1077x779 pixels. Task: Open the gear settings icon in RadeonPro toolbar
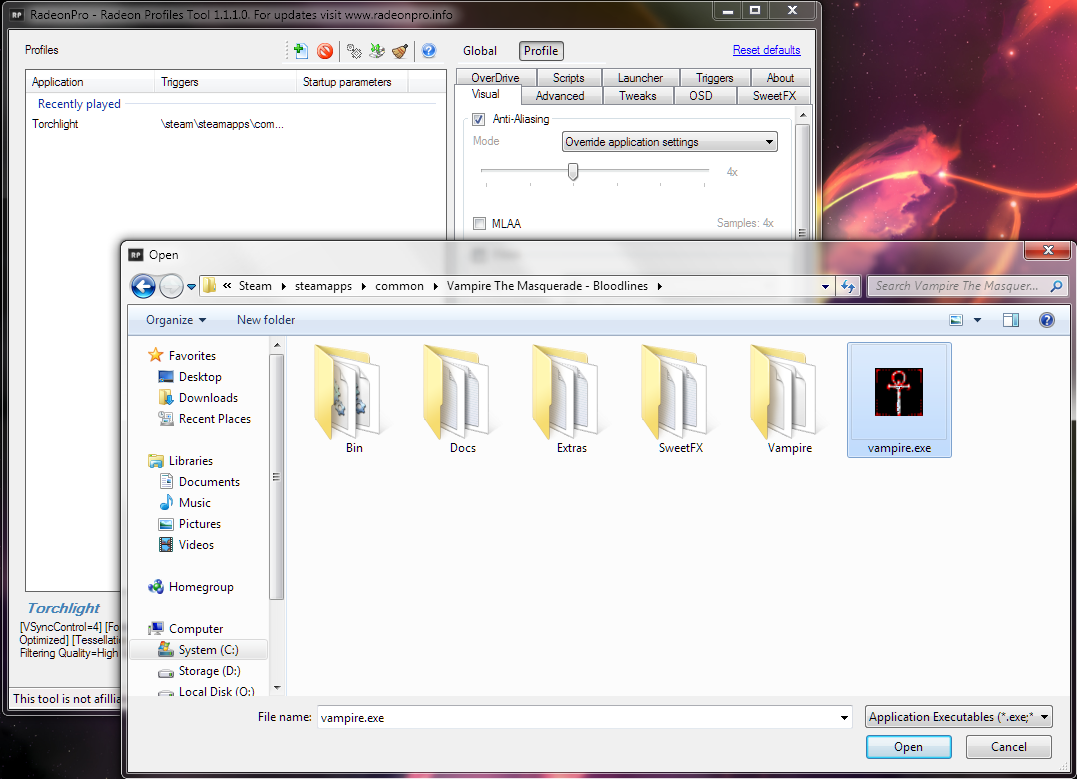[x=354, y=51]
